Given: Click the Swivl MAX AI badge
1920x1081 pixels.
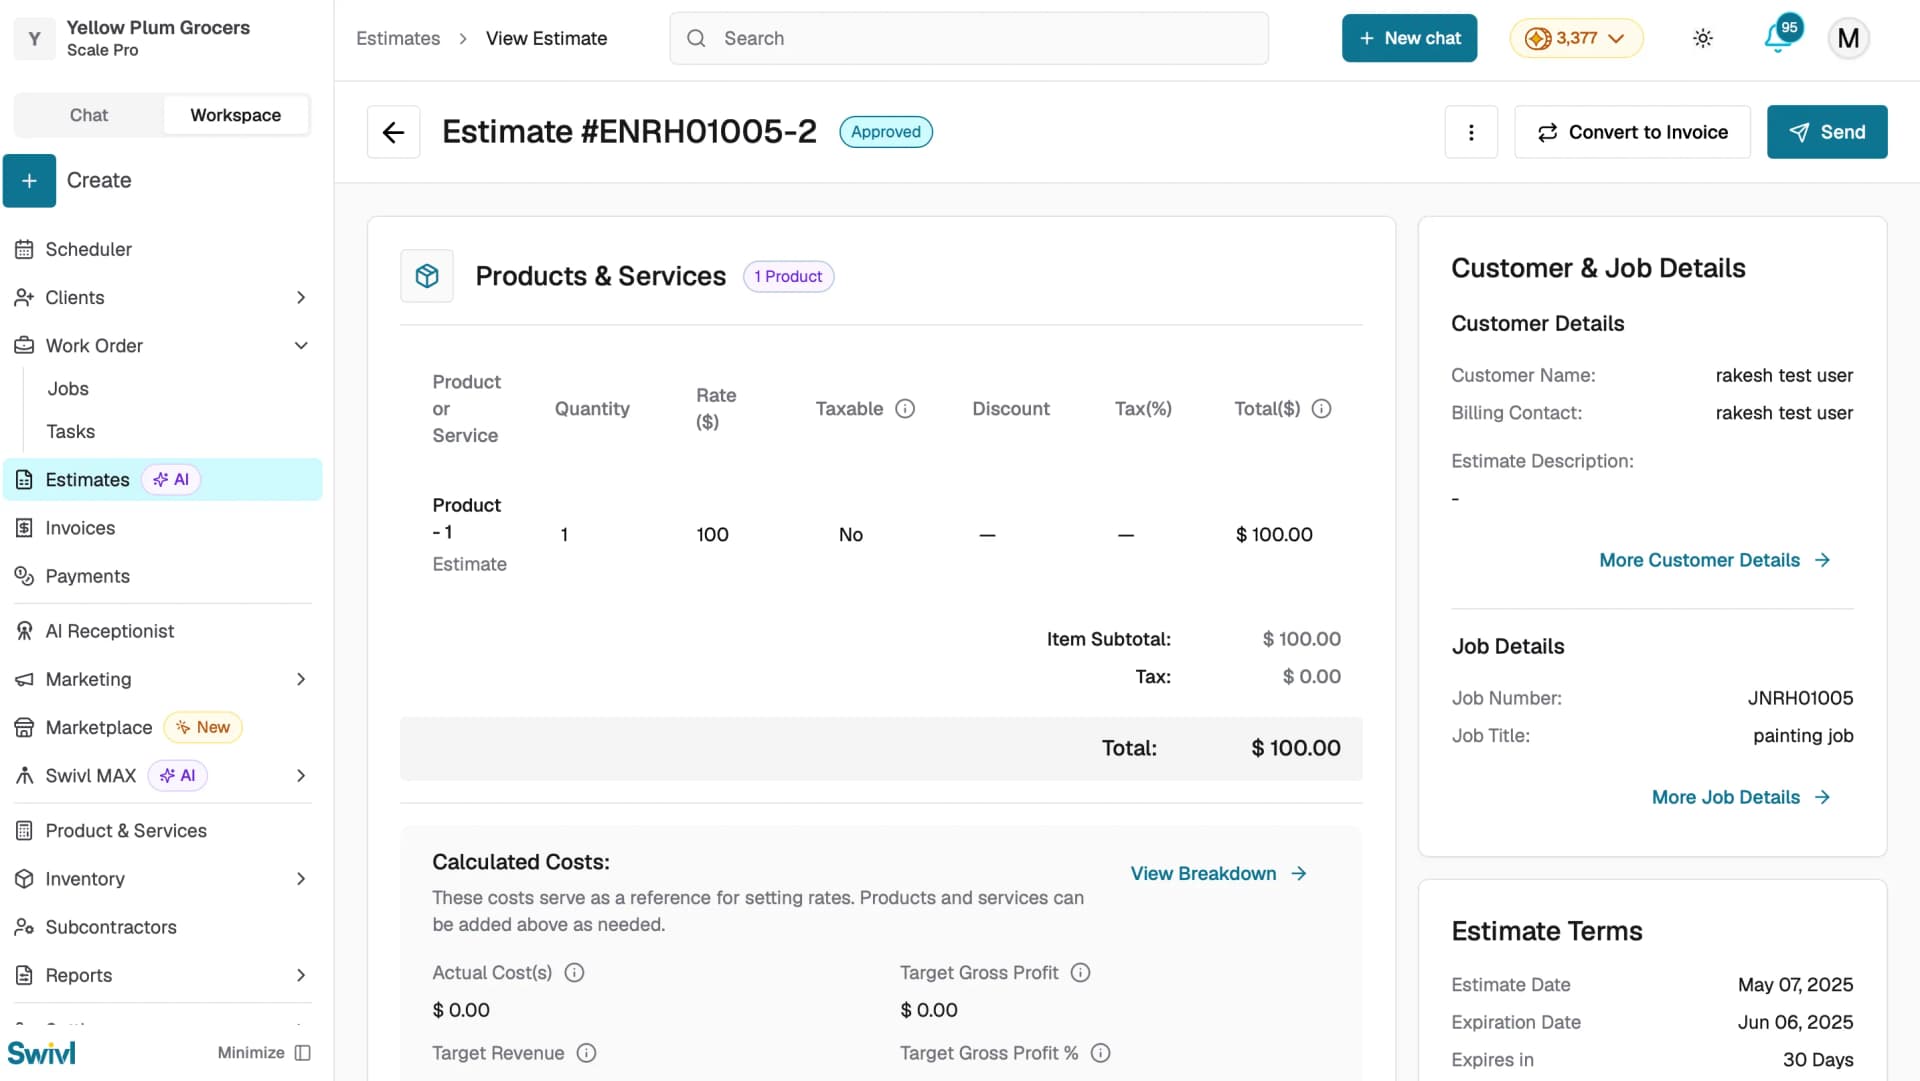Looking at the screenshot, I should pyautogui.click(x=177, y=776).
